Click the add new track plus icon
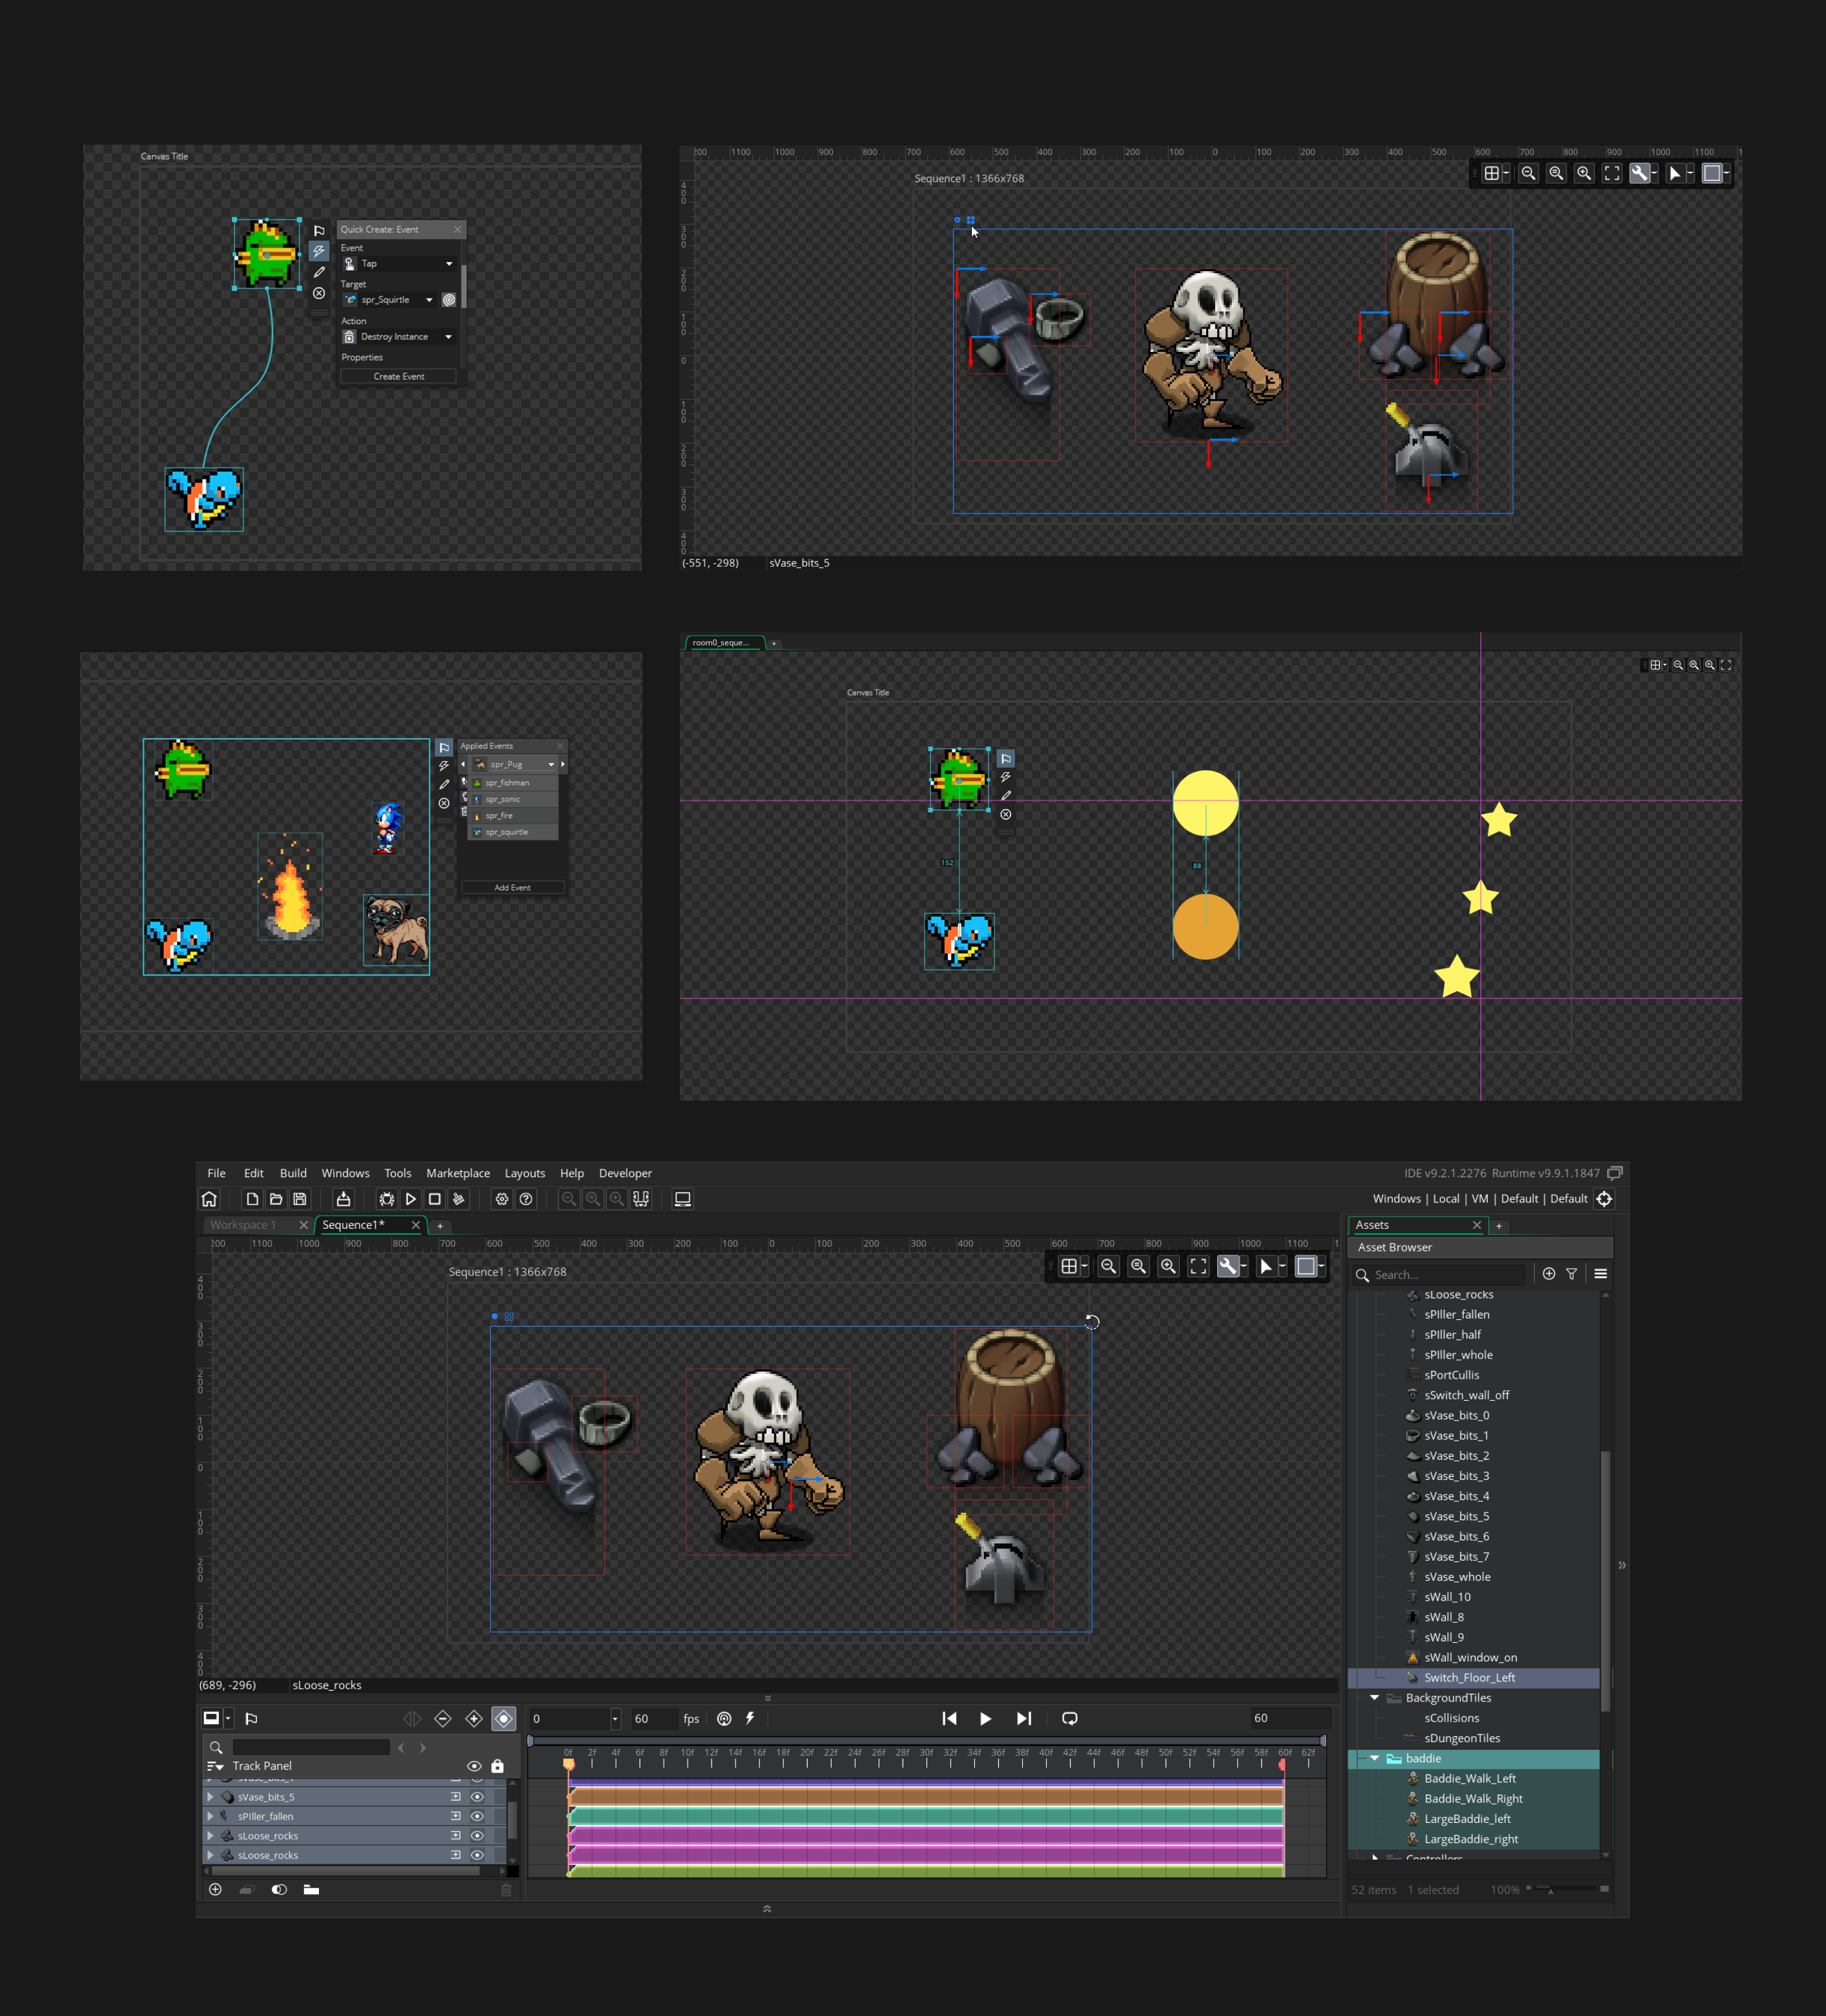Screen dimensions: 1826x2016 point(215,1889)
